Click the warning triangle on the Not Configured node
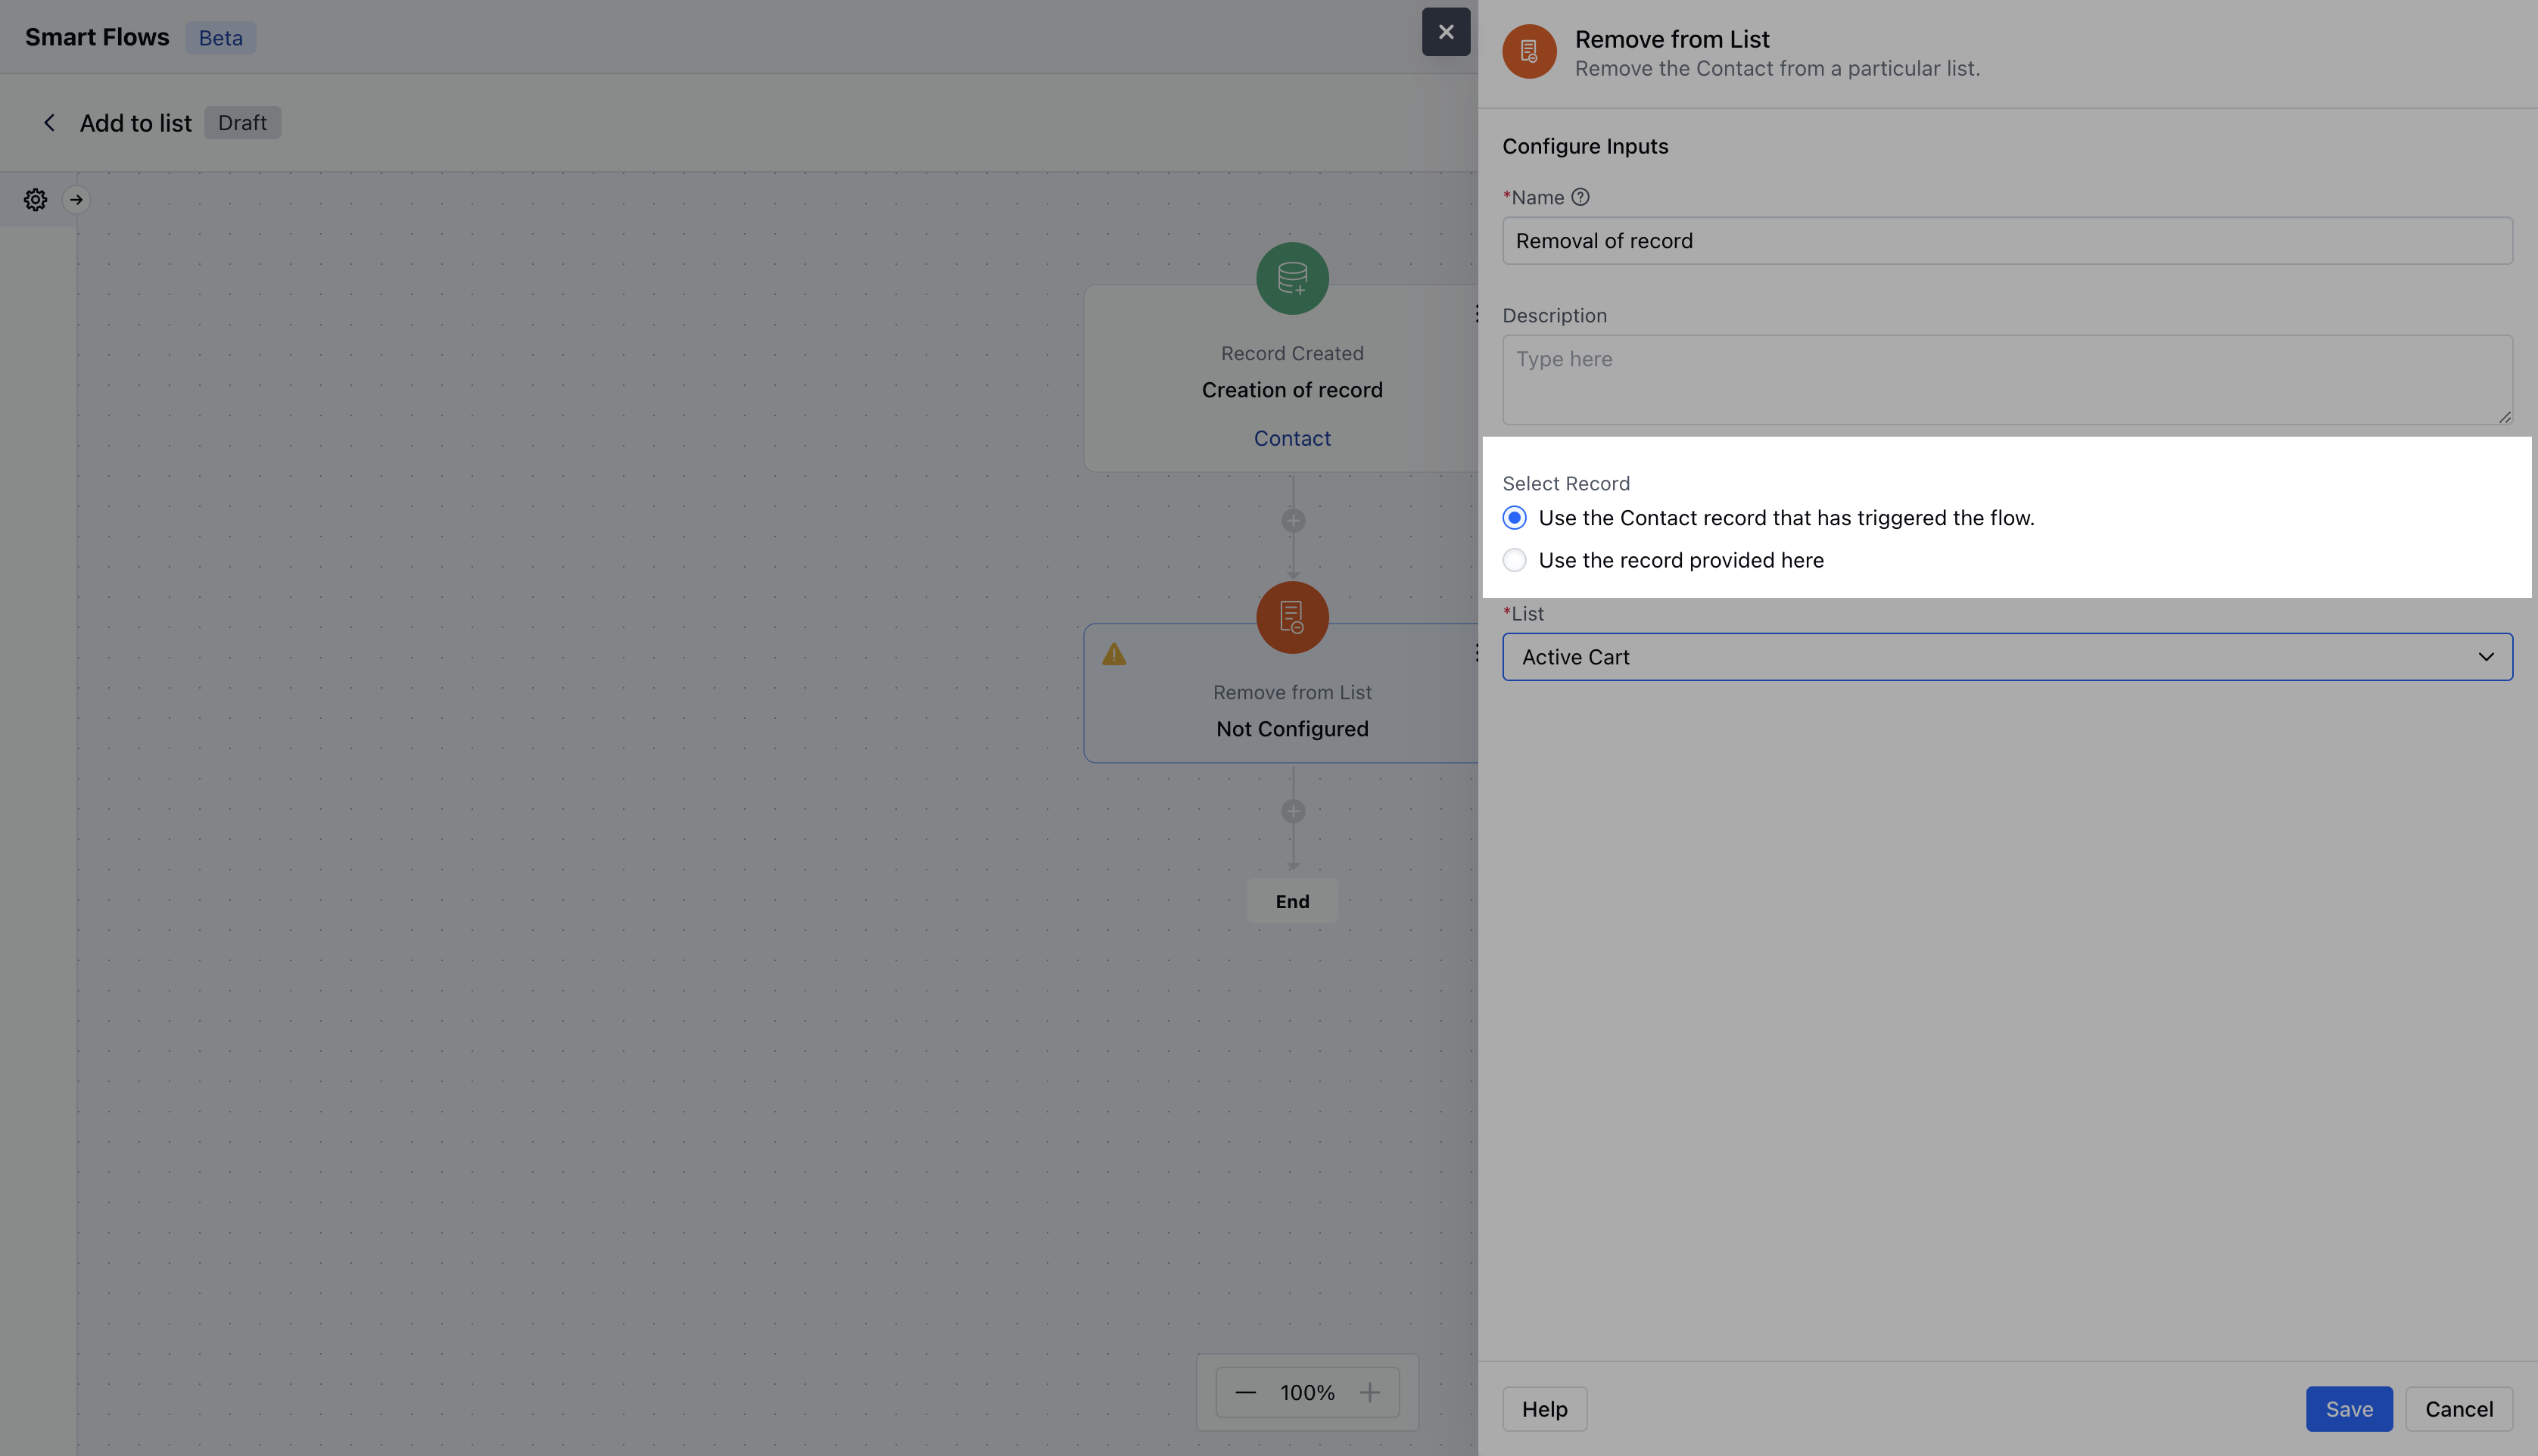Image resolution: width=2538 pixels, height=1456 pixels. pos(1115,655)
